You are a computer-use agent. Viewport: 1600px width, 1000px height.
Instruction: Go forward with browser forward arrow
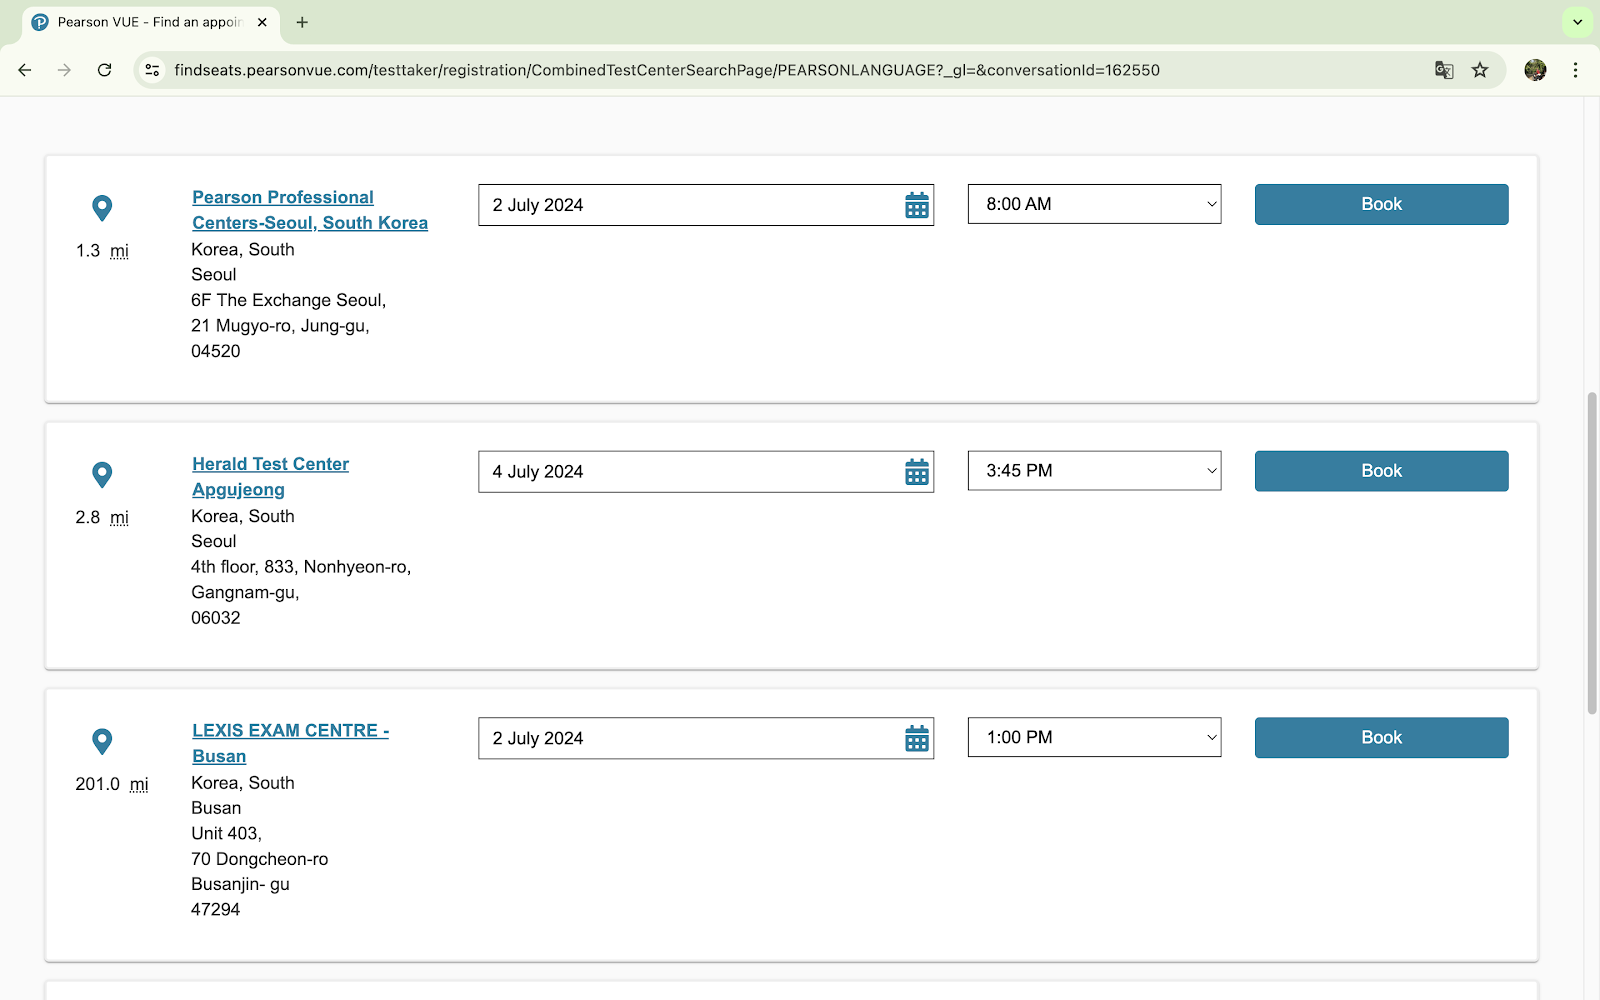coord(64,70)
